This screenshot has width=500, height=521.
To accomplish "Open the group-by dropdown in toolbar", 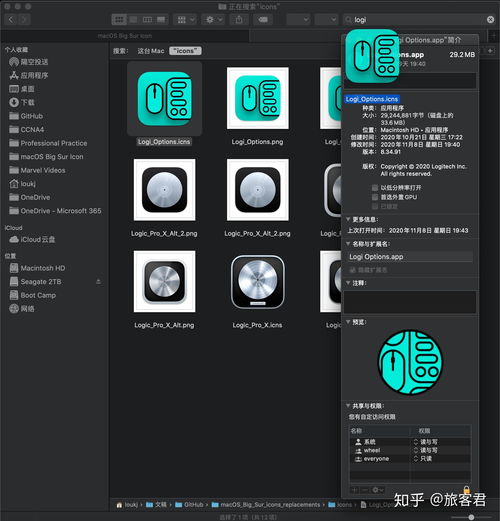I will click(x=185, y=20).
